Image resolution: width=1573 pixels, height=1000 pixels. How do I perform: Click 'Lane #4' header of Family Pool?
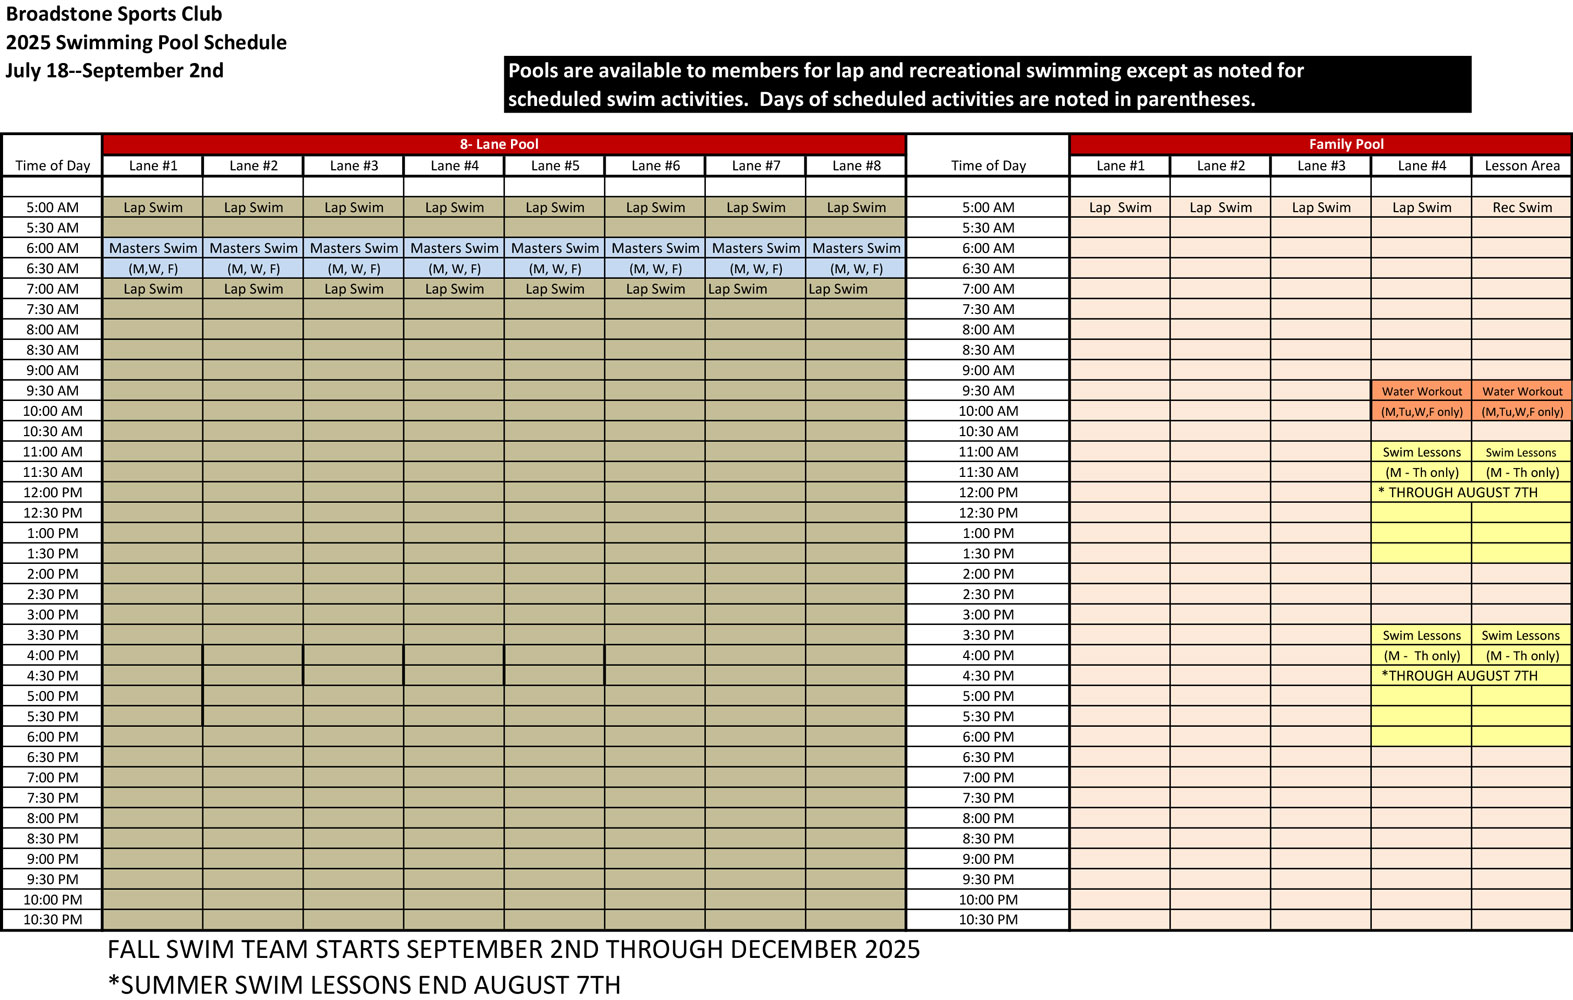pos(1422,166)
